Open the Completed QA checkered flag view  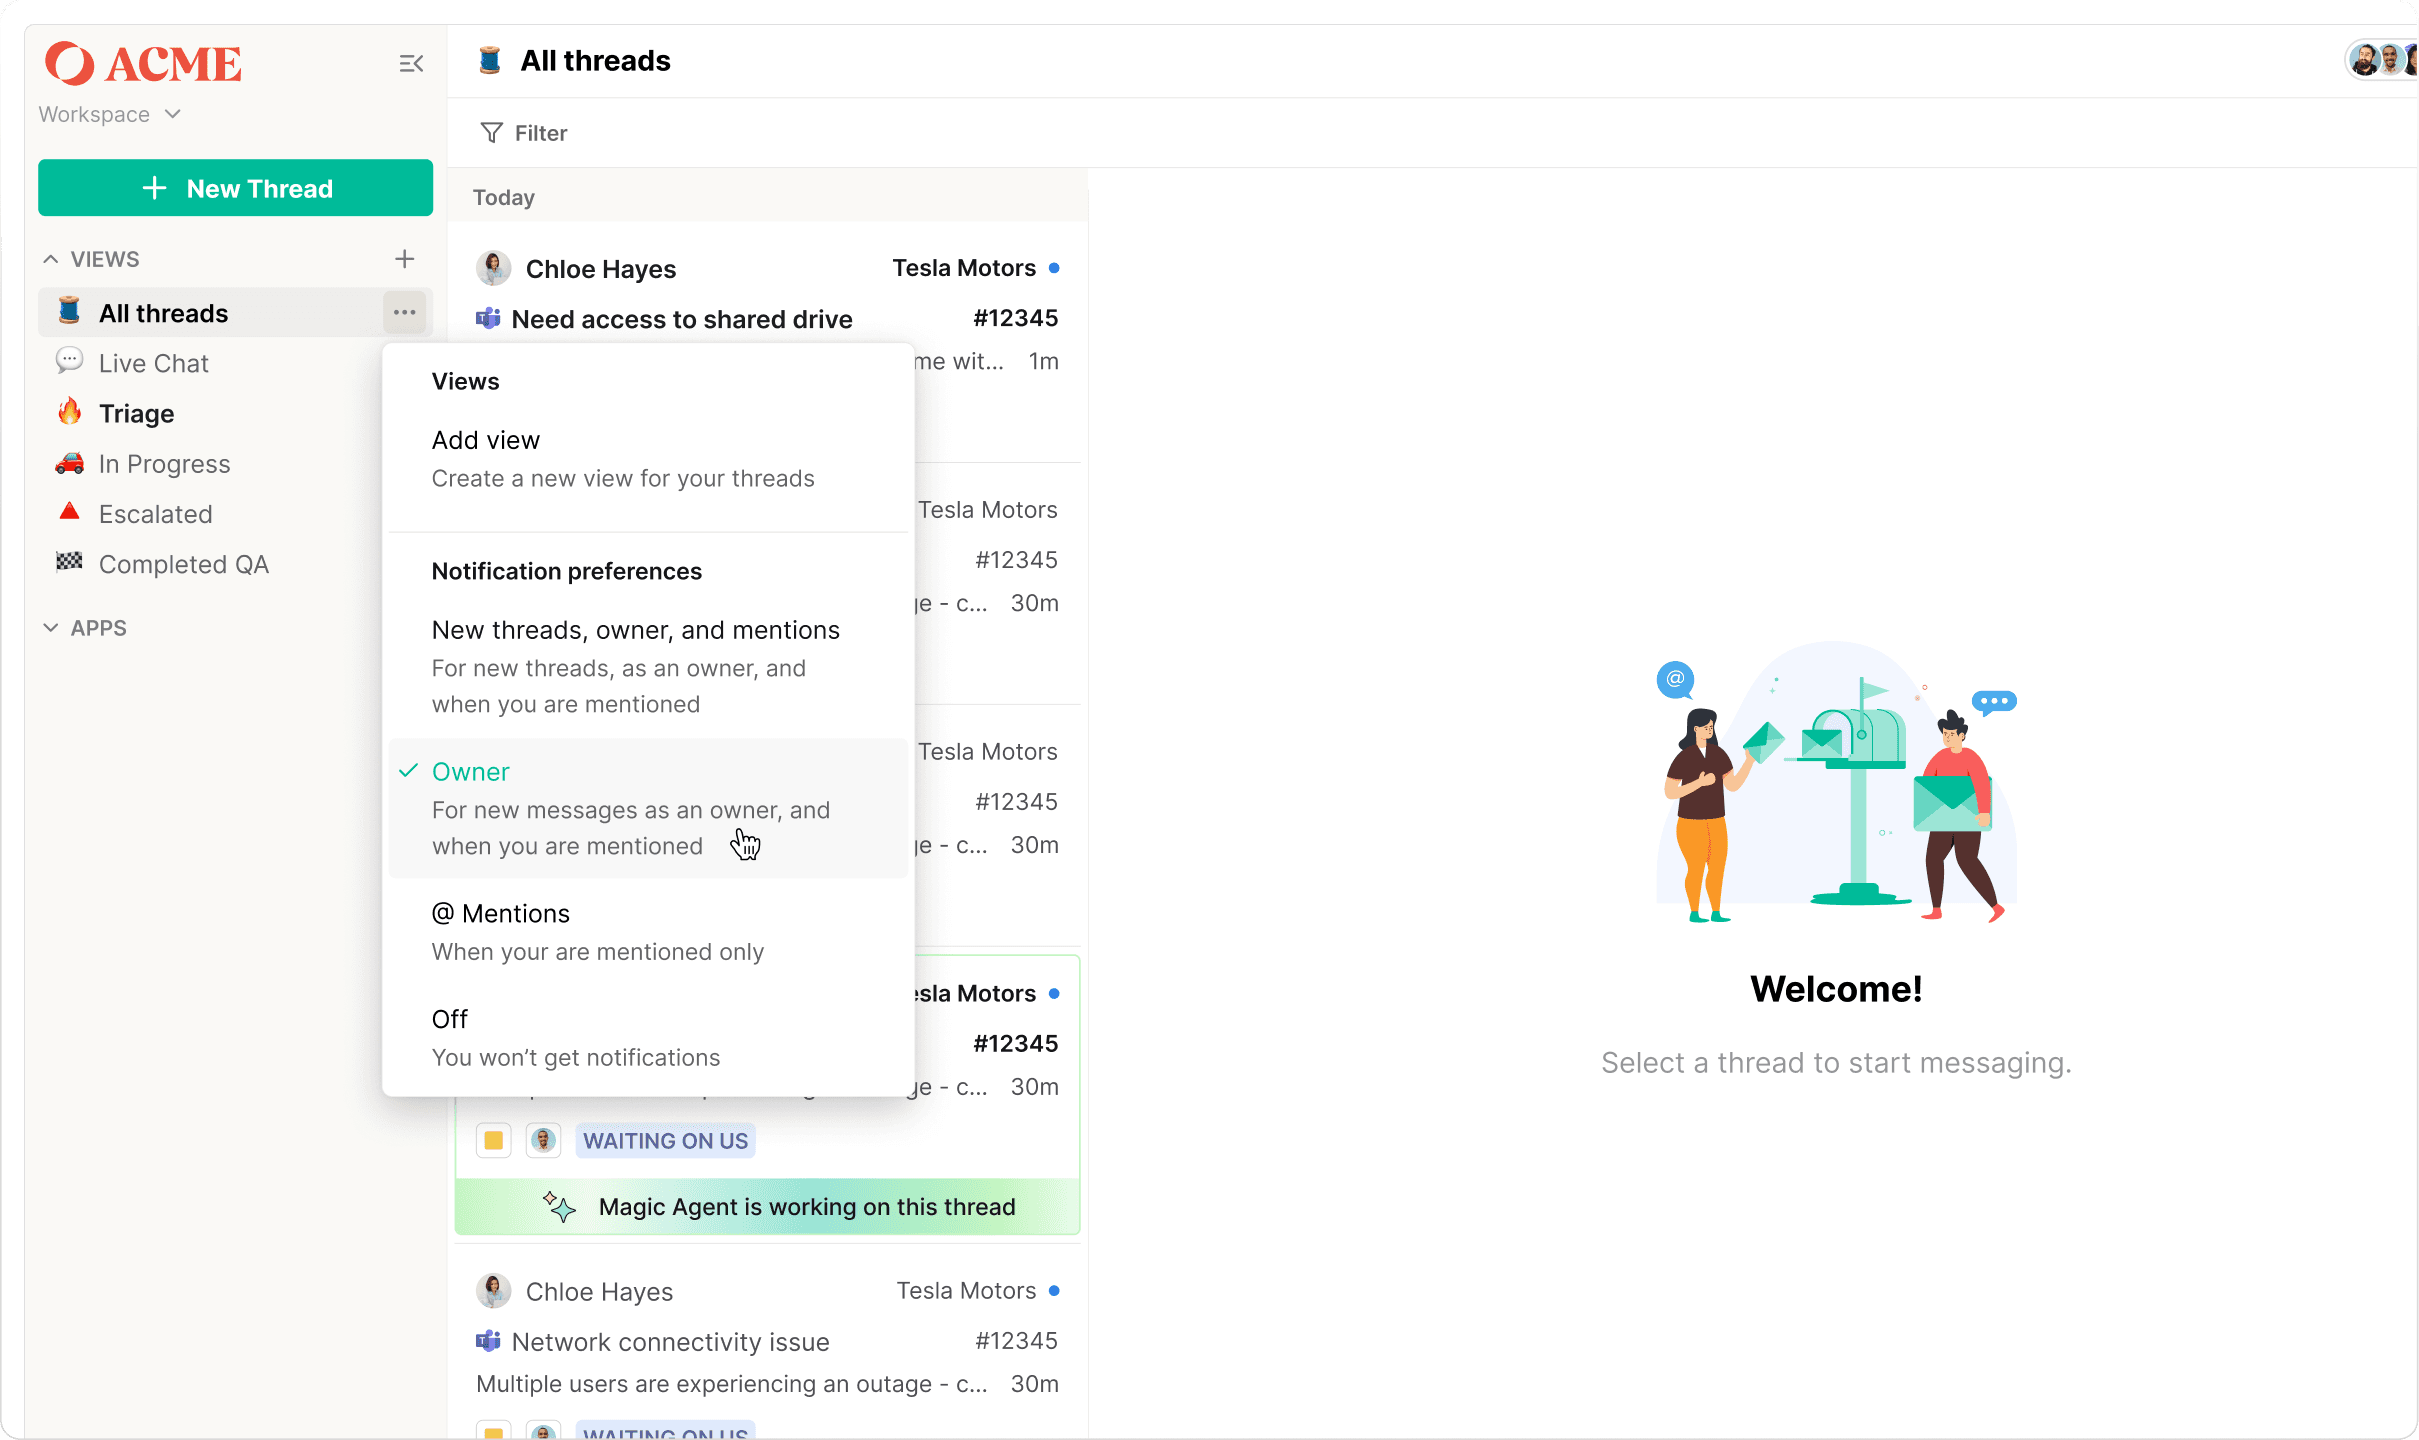(183, 564)
